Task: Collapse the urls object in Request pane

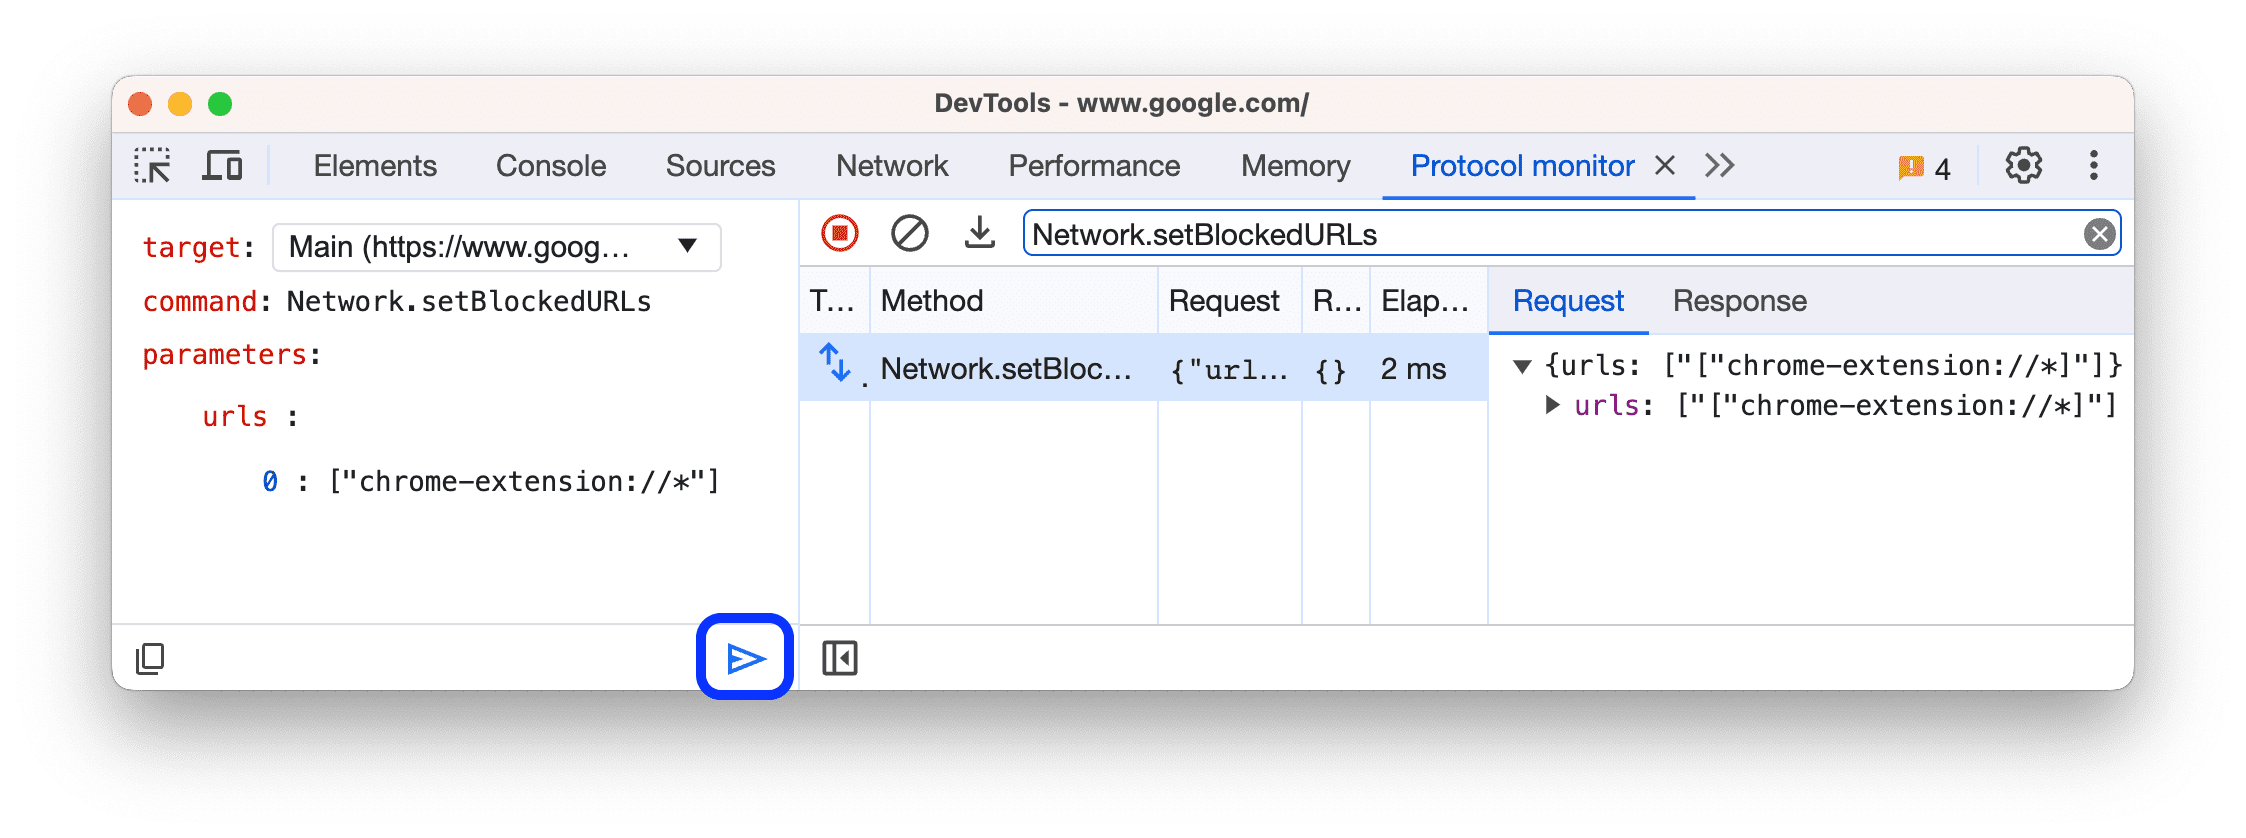Action: coord(1524,365)
